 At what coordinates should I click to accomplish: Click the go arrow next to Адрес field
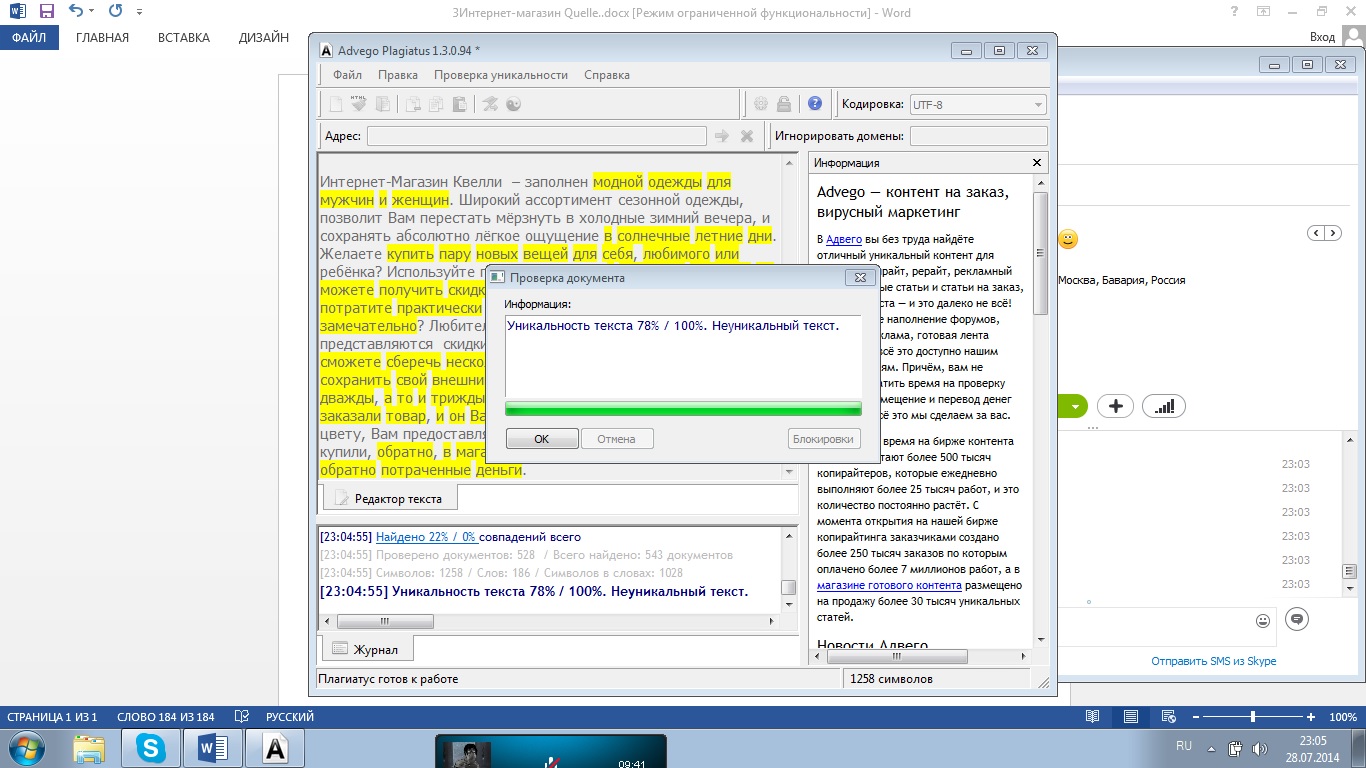721,136
